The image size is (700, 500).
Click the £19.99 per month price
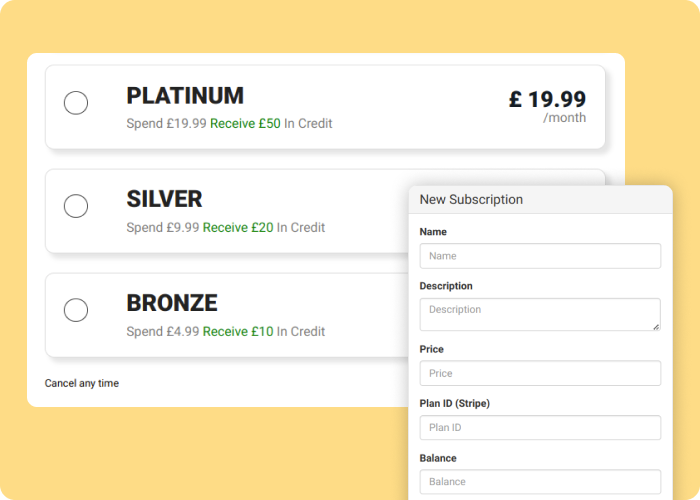click(x=547, y=100)
